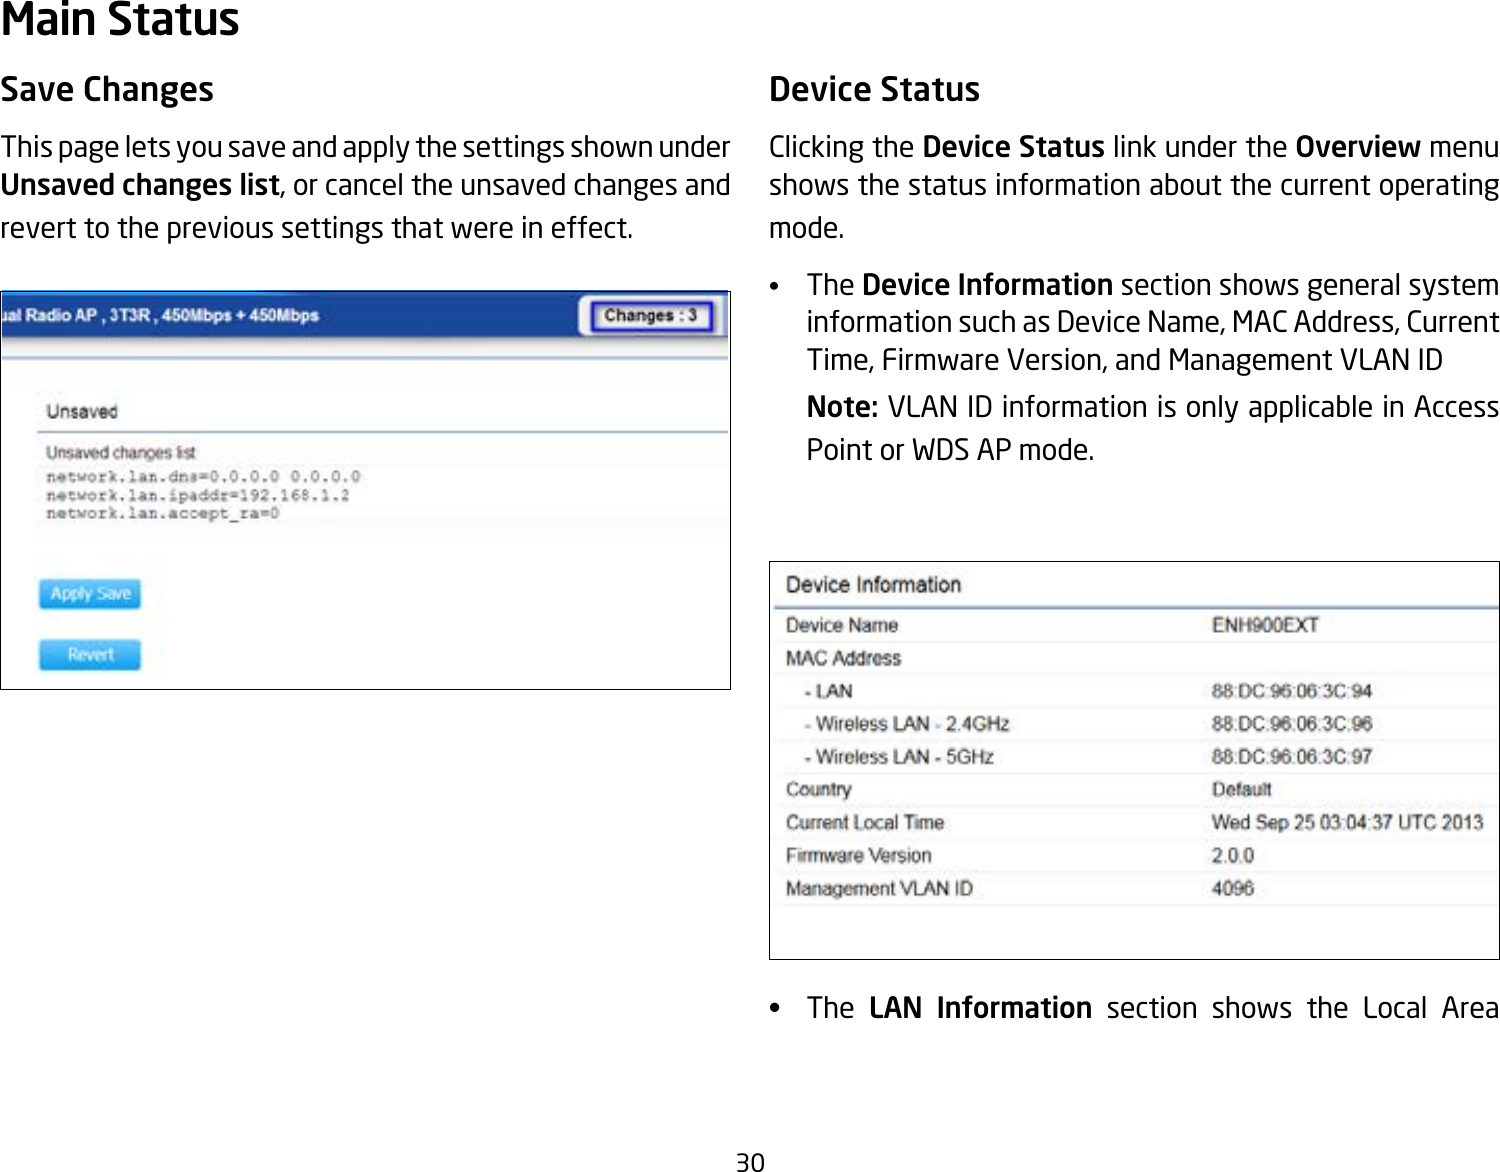This screenshot has height=1172, width=1500.
Task: Click the Country label
Action: click(x=818, y=790)
